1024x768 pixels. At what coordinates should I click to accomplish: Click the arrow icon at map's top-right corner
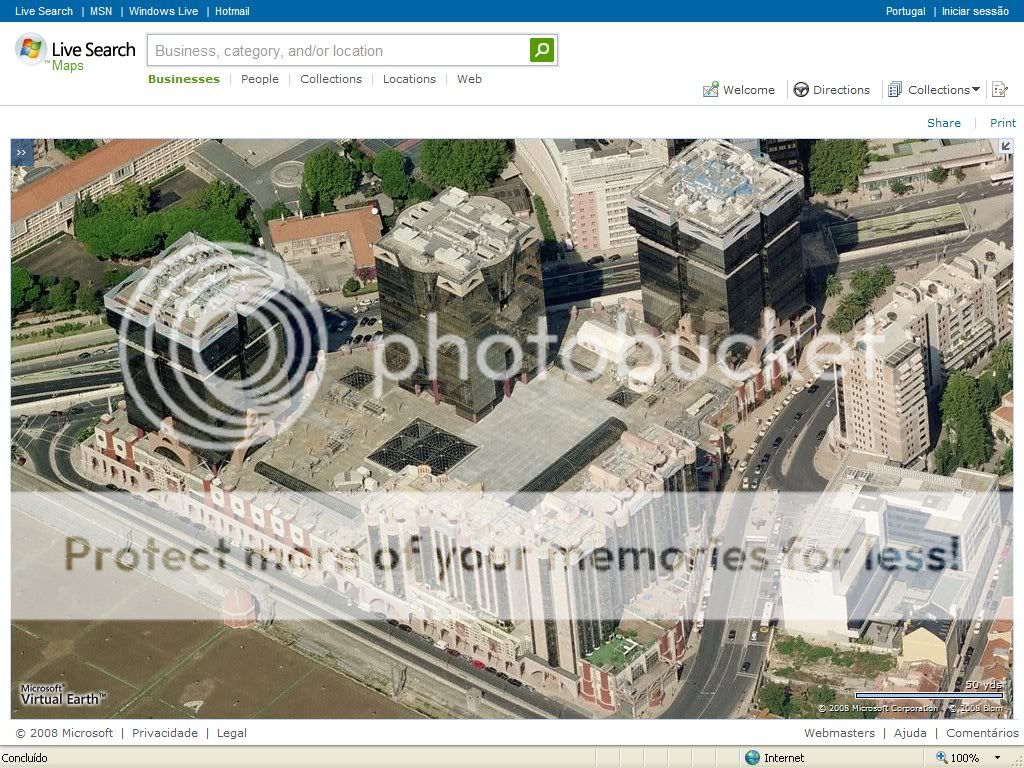point(1005,147)
